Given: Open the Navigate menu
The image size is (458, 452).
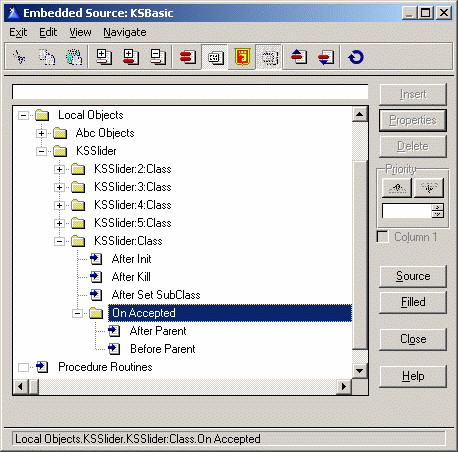Looking at the screenshot, I should pyautogui.click(x=125, y=32).
